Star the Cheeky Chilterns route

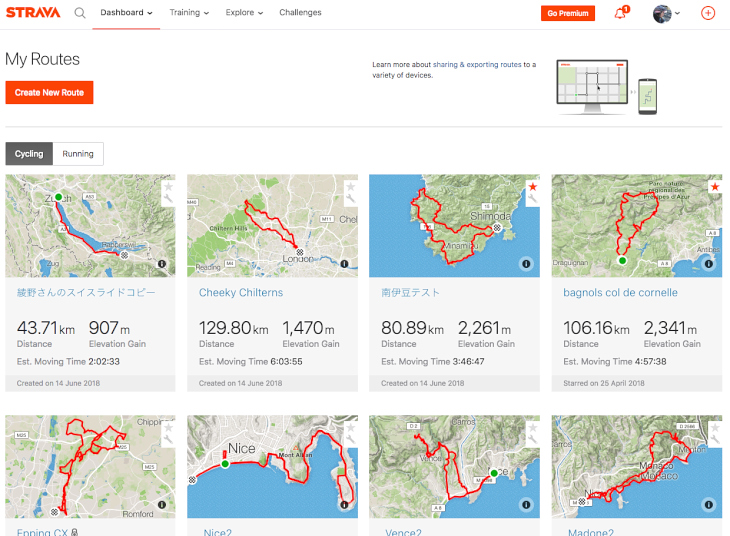tap(351, 187)
